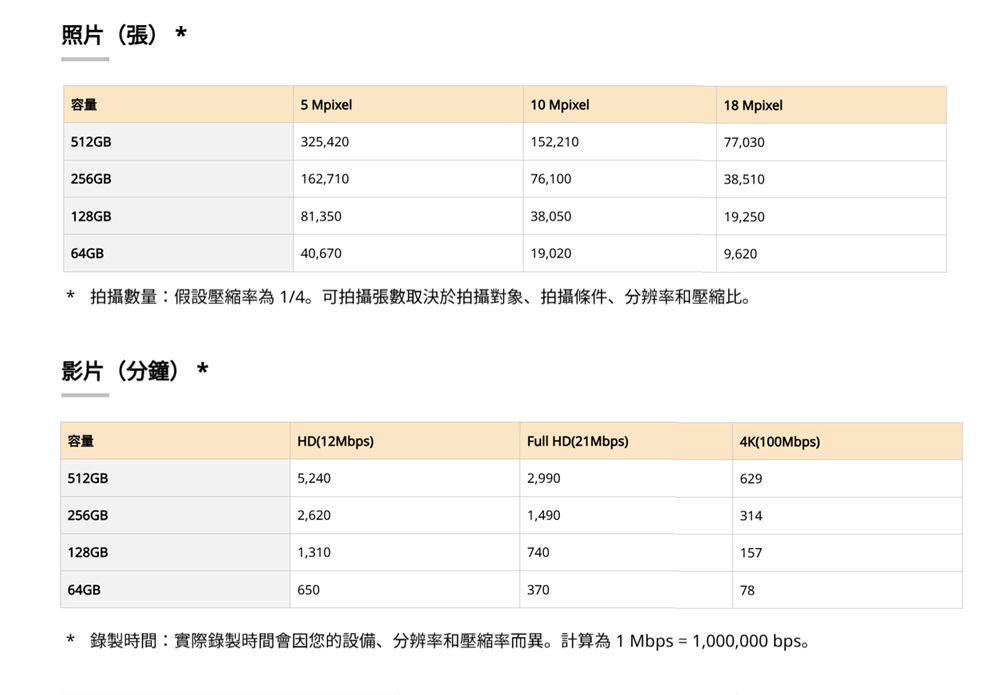Screen dimensions: 1000x695
Task: Click the 629 cell under 4K column
Action: tap(751, 479)
